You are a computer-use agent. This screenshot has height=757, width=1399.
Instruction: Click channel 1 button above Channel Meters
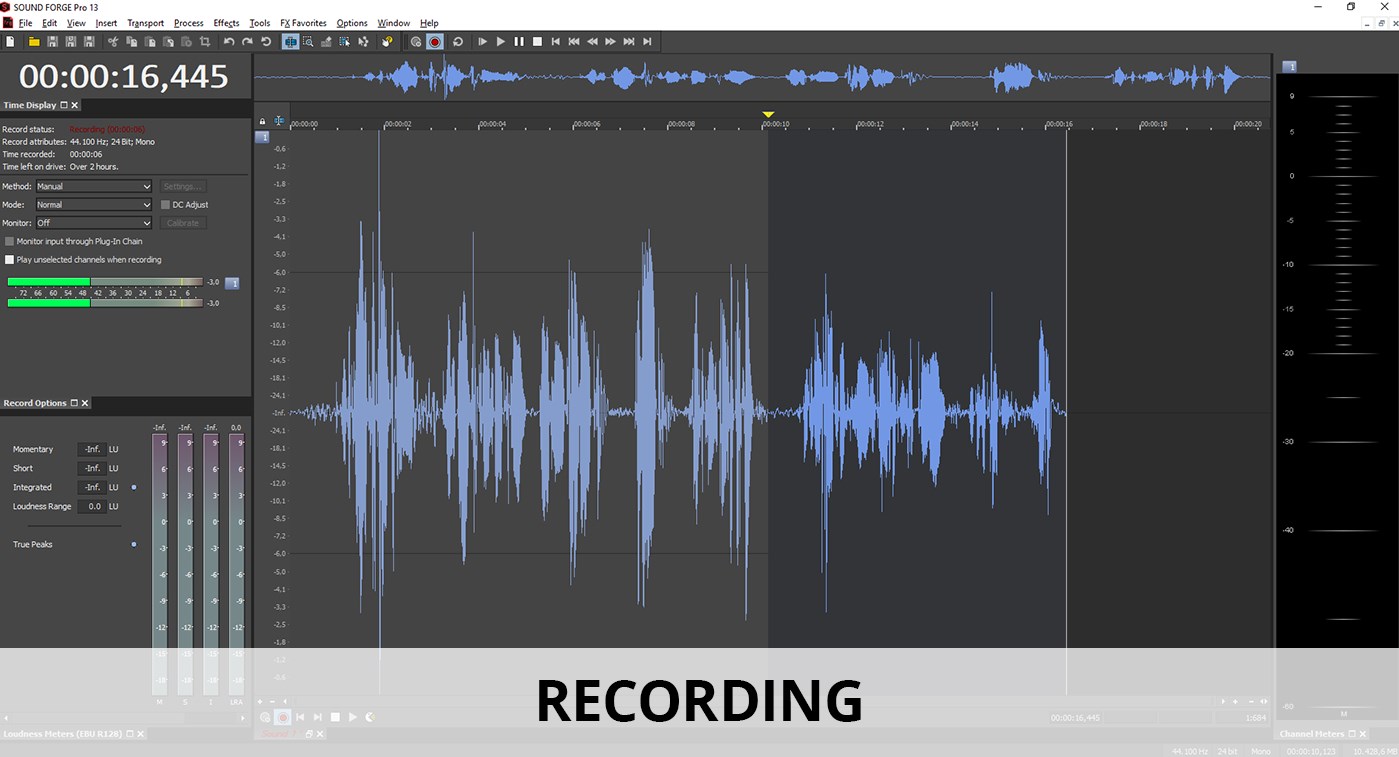[x=1290, y=67]
